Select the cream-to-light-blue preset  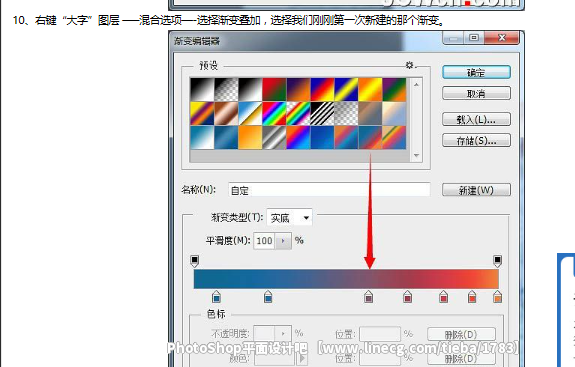(394, 113)
